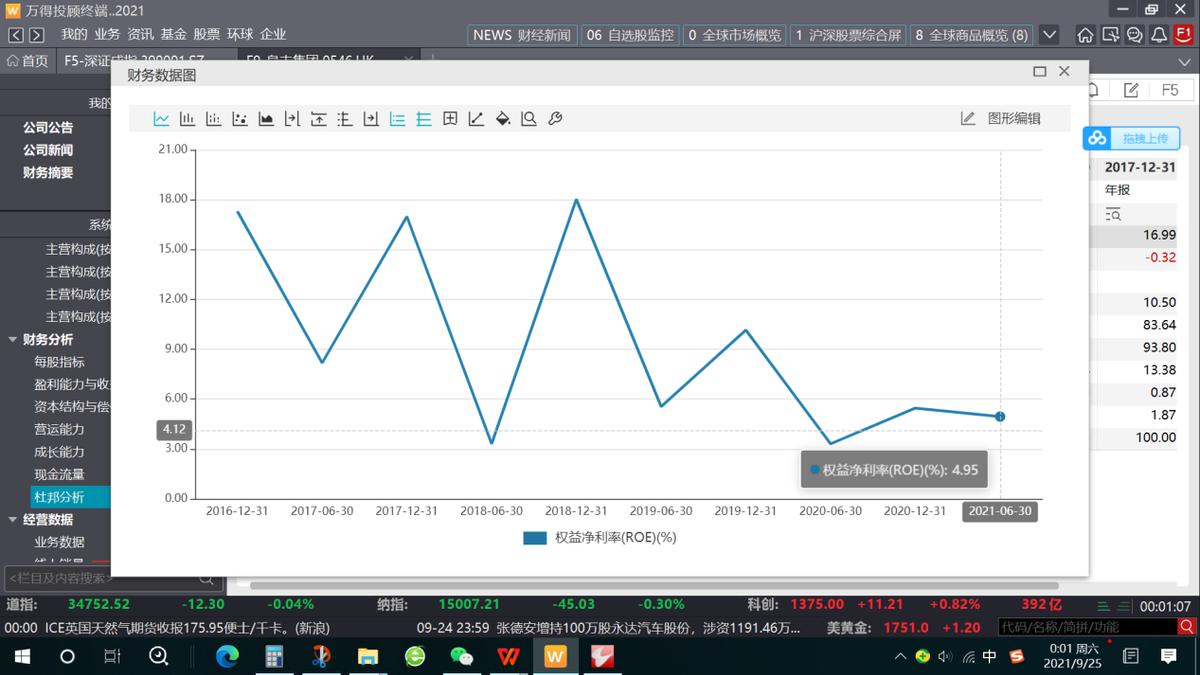This screenshot has width=1200, height=675.
Task: Open 06 自选股监控 shortcut
Action: click(x=630, y=35)
